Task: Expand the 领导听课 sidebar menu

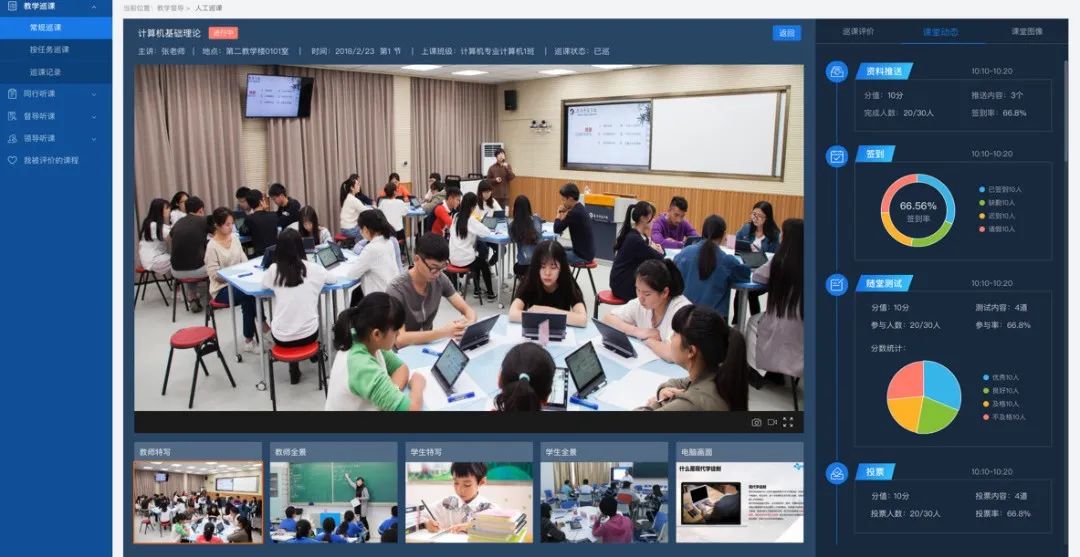Action: 94,138
